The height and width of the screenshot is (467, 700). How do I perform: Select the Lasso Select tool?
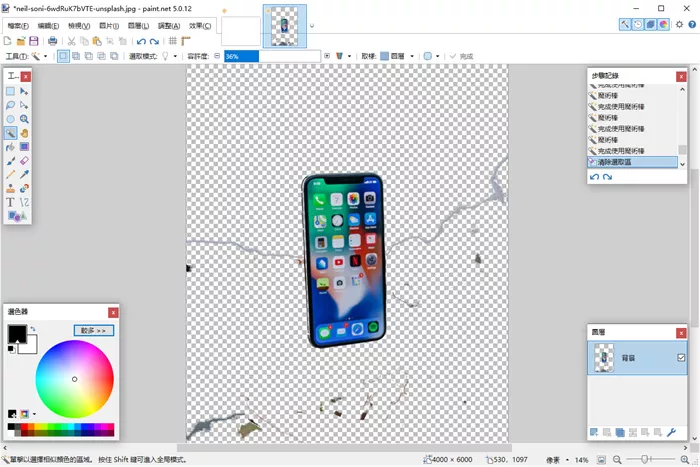[x=10, y=105]
